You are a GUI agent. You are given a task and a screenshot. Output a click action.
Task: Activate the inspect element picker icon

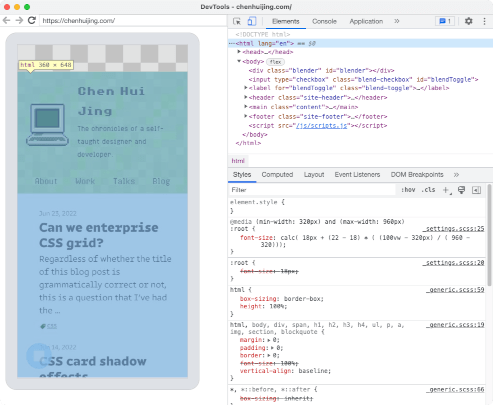[237, 21]
